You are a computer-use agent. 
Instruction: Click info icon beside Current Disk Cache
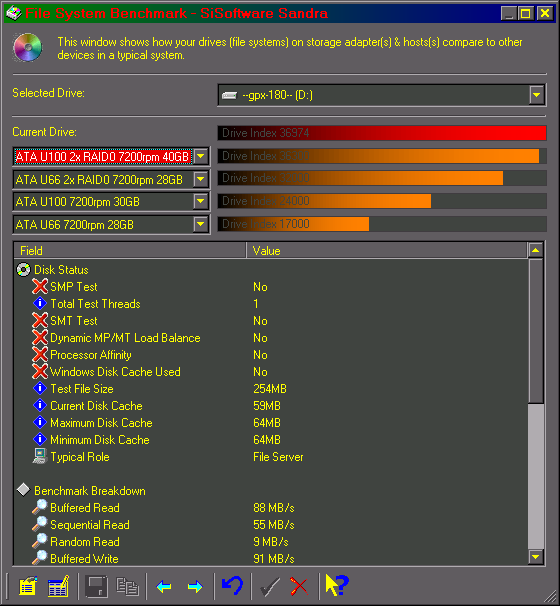click(40, 405)
